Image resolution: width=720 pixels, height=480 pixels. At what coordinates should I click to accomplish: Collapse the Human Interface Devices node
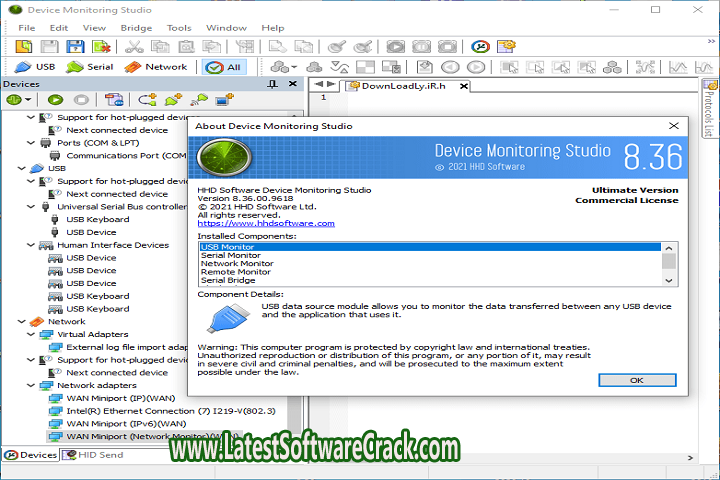[x=31, y=245]
